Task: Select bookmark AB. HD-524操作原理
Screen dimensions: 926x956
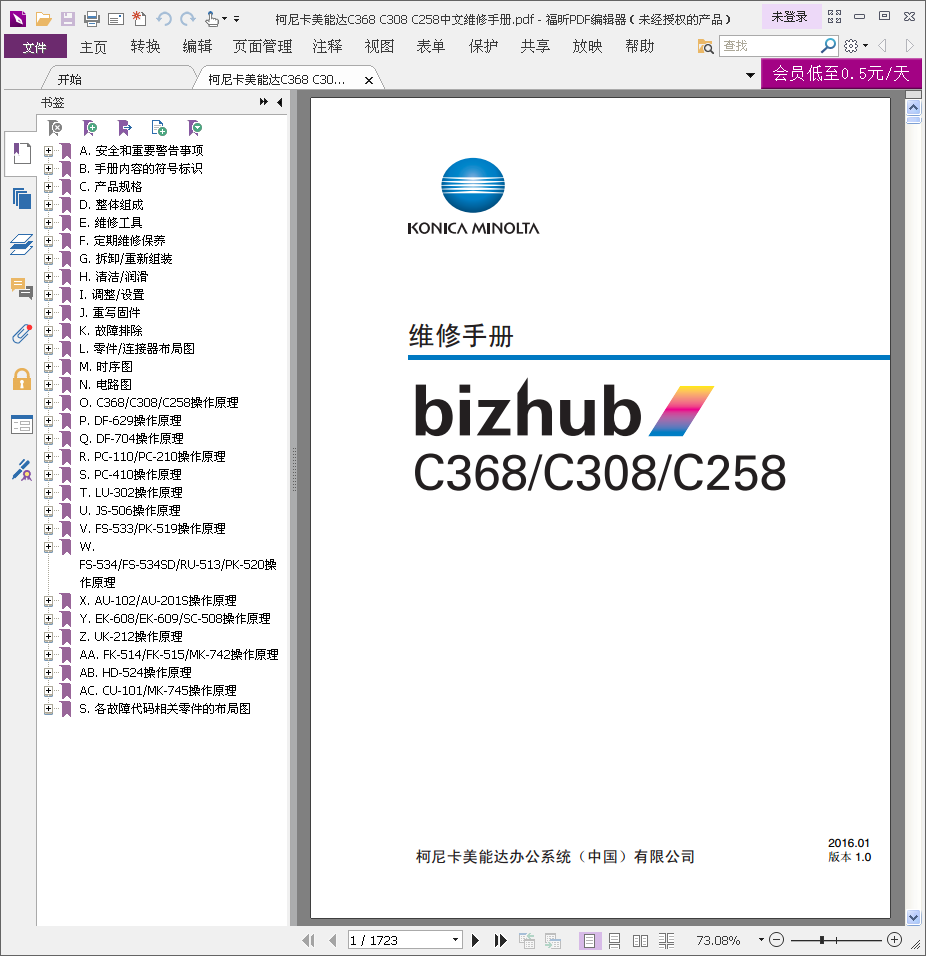Action: click(x=135, y=672)
